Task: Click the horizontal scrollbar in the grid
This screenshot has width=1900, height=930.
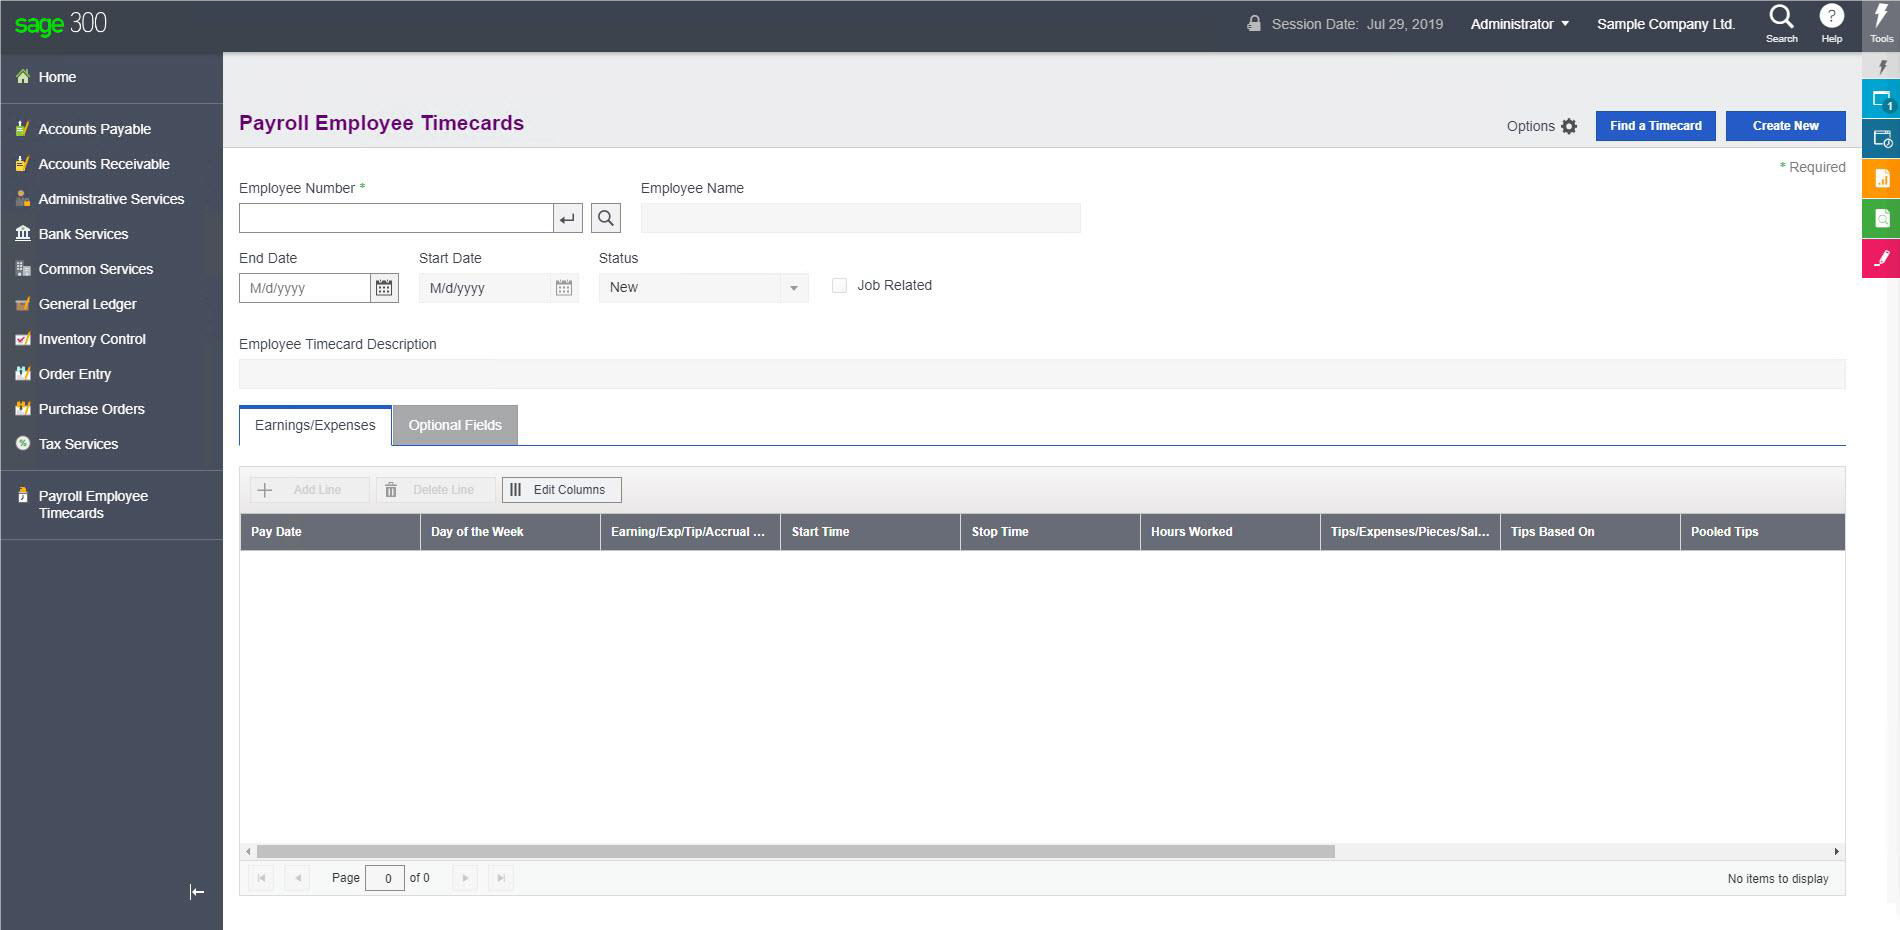Action: pyautogui.click(x=795, y=852)
